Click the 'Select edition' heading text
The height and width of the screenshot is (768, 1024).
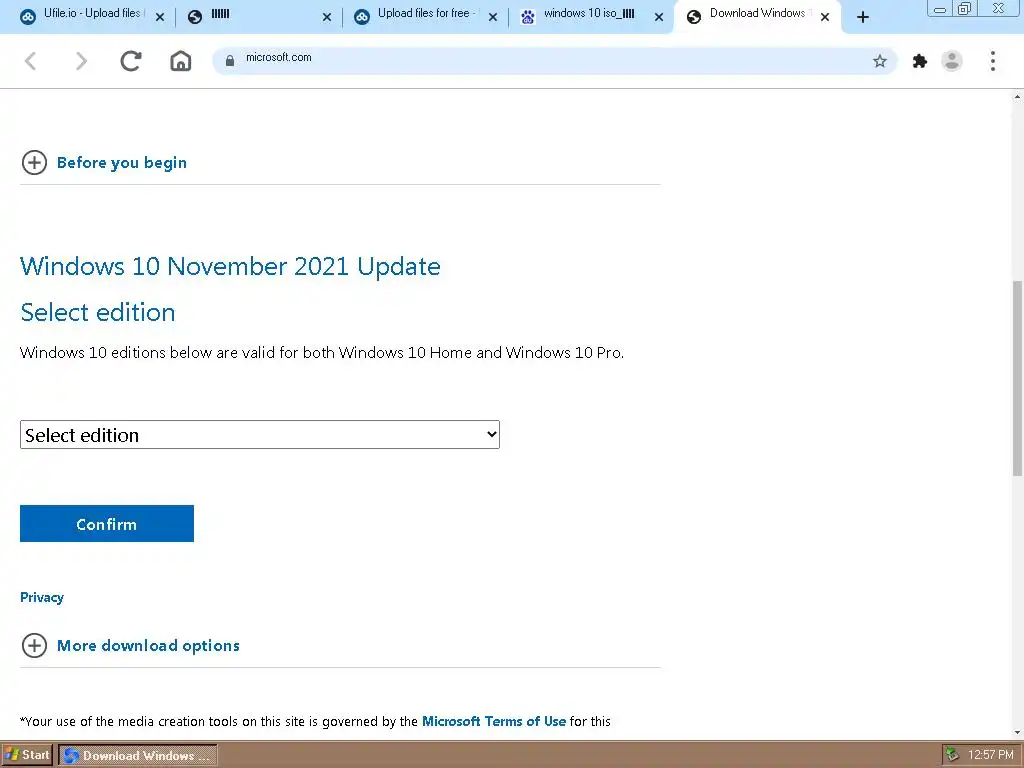click(x=98, y=312)
